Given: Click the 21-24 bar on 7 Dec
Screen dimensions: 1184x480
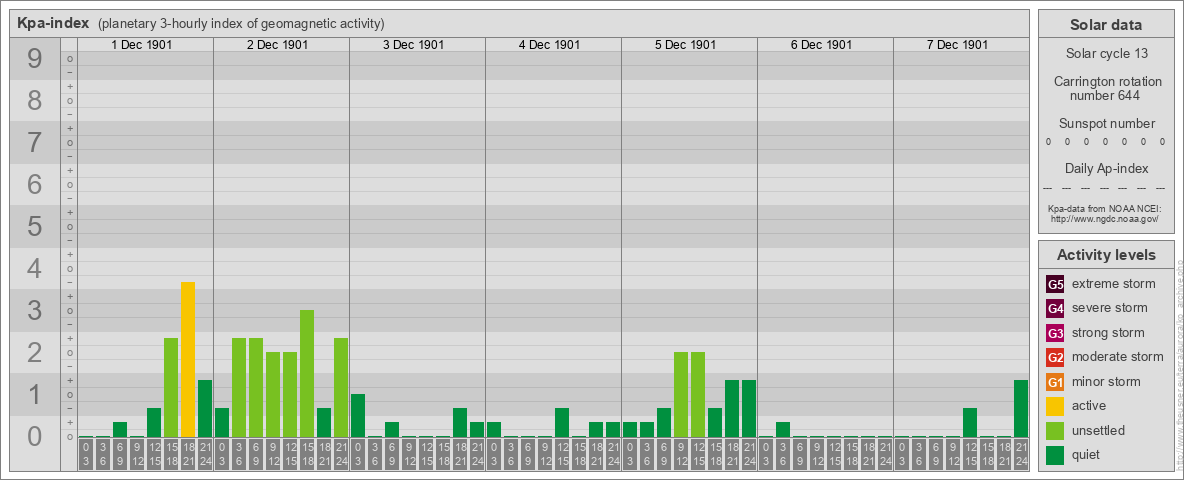Looking at the screenshot, I should [x=1021, y=408].
